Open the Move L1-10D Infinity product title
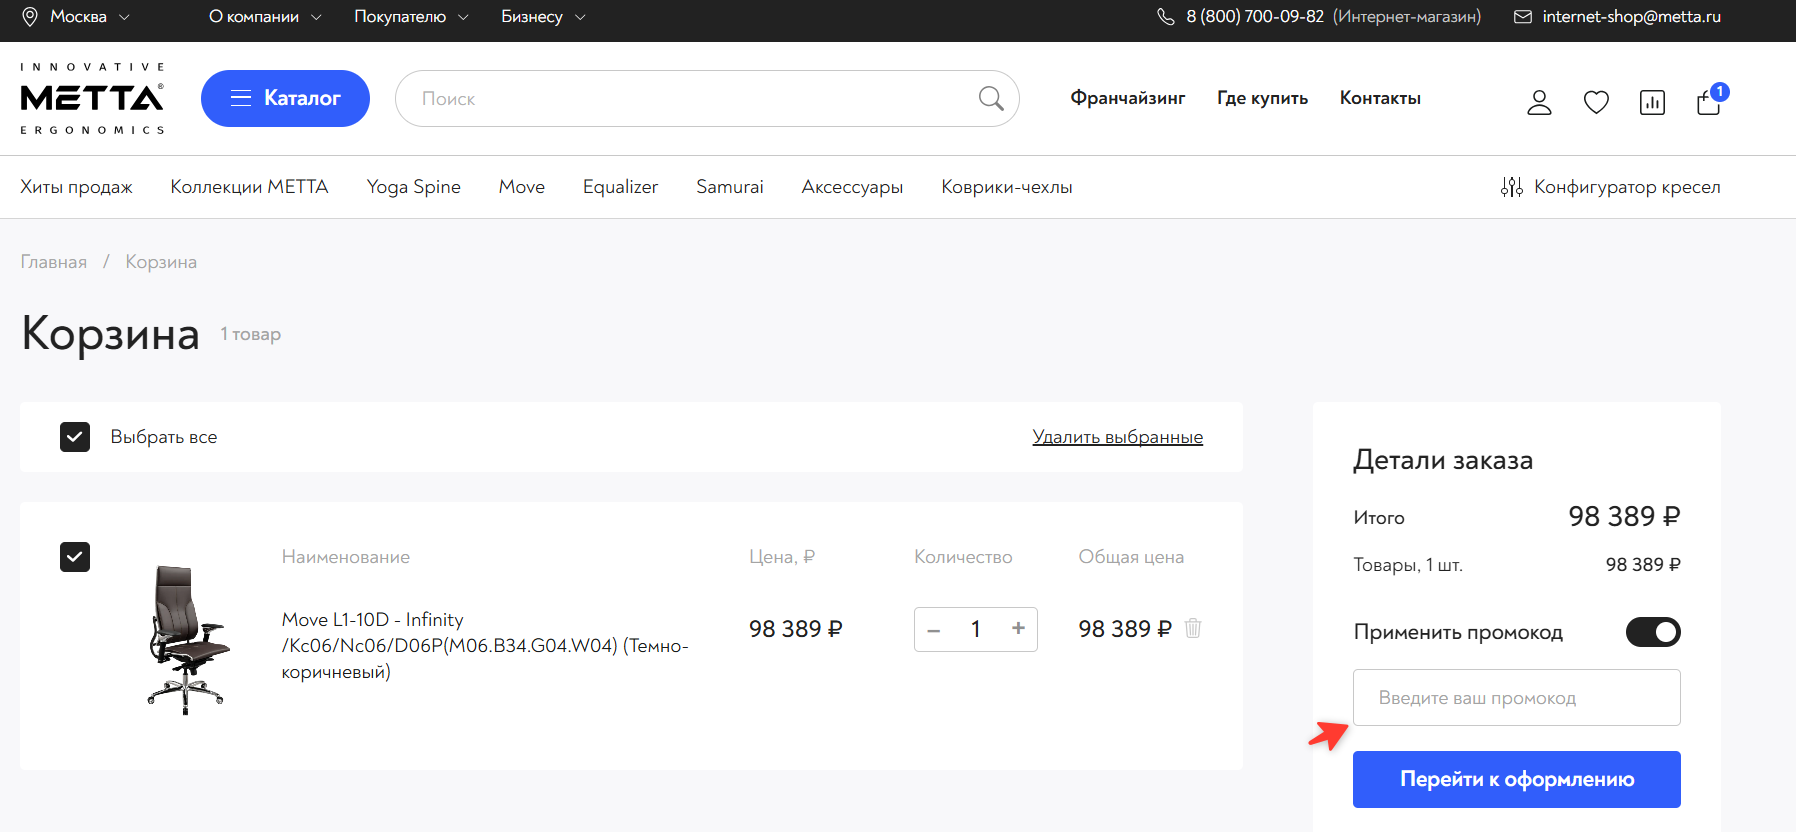 tap(485, 646)
